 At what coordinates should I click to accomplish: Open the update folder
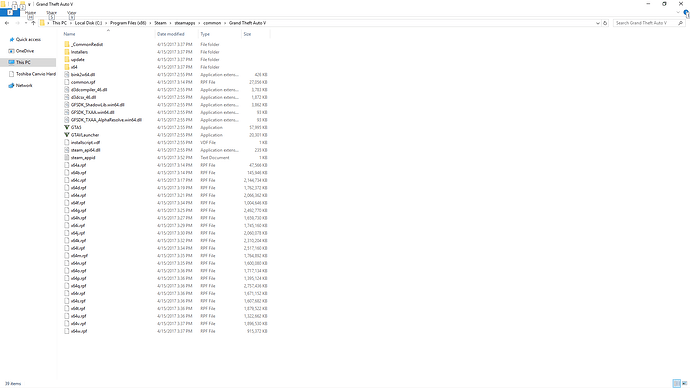click(77, 59)
